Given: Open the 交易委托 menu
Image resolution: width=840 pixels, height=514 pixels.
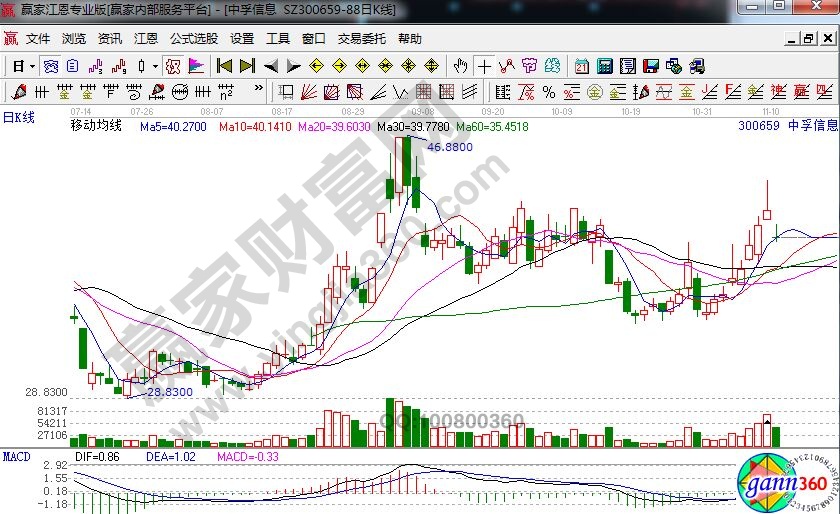Looking at the screenshot, I should [x=361, y=39].
